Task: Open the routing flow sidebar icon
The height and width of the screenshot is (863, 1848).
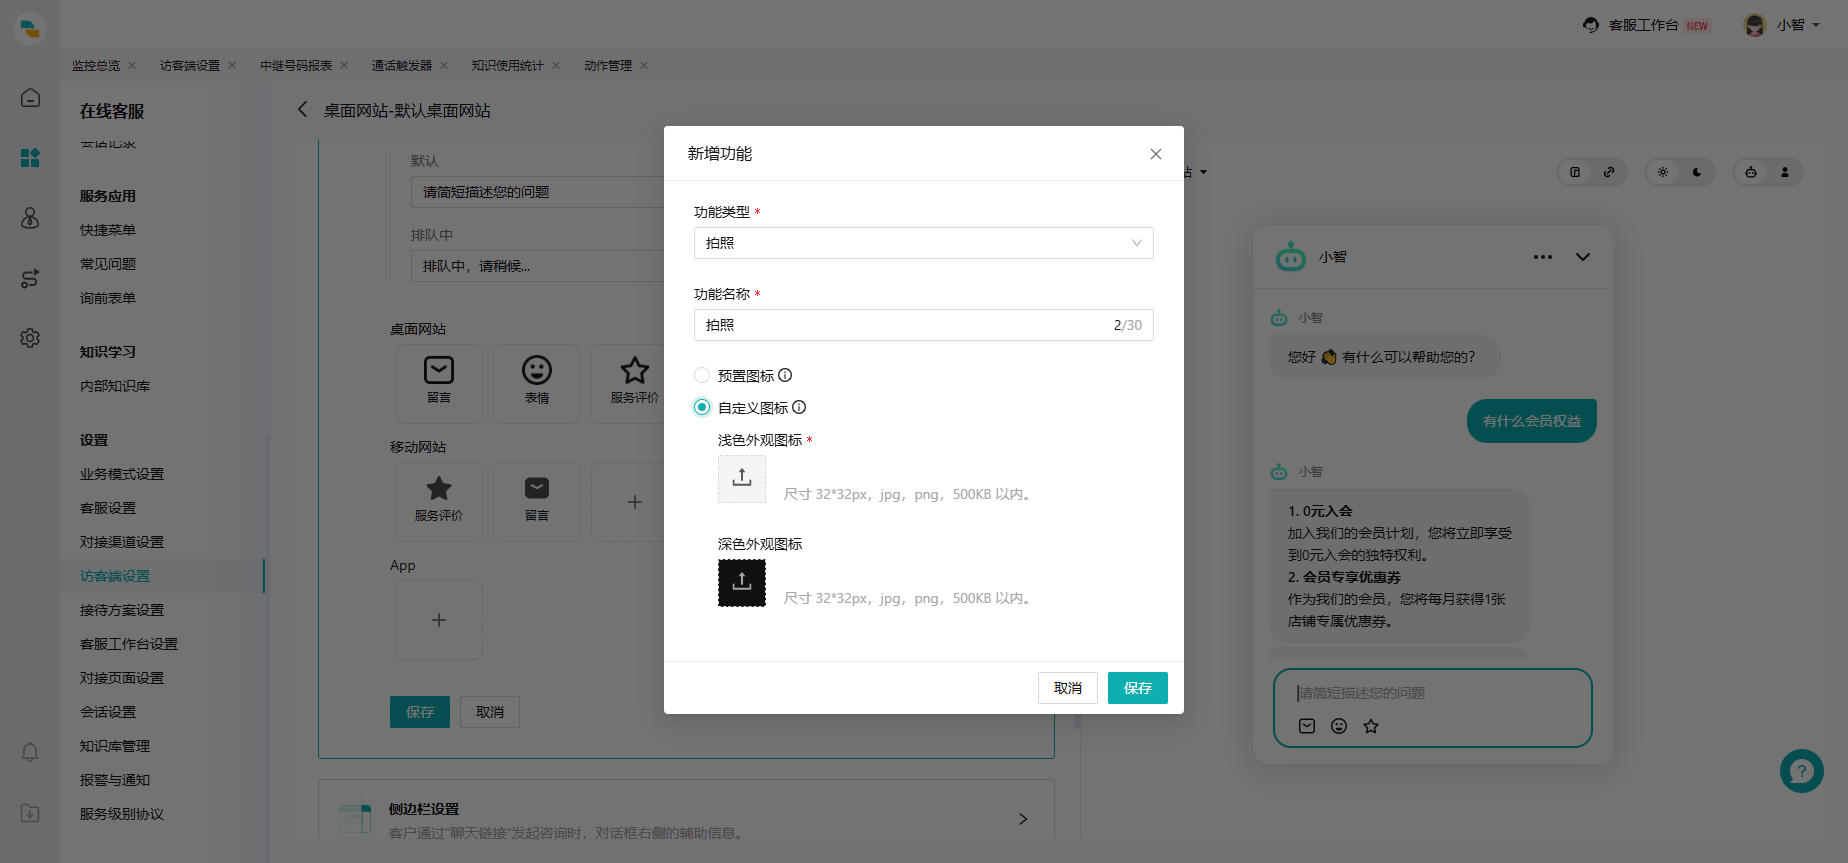Action: [30, 278]
